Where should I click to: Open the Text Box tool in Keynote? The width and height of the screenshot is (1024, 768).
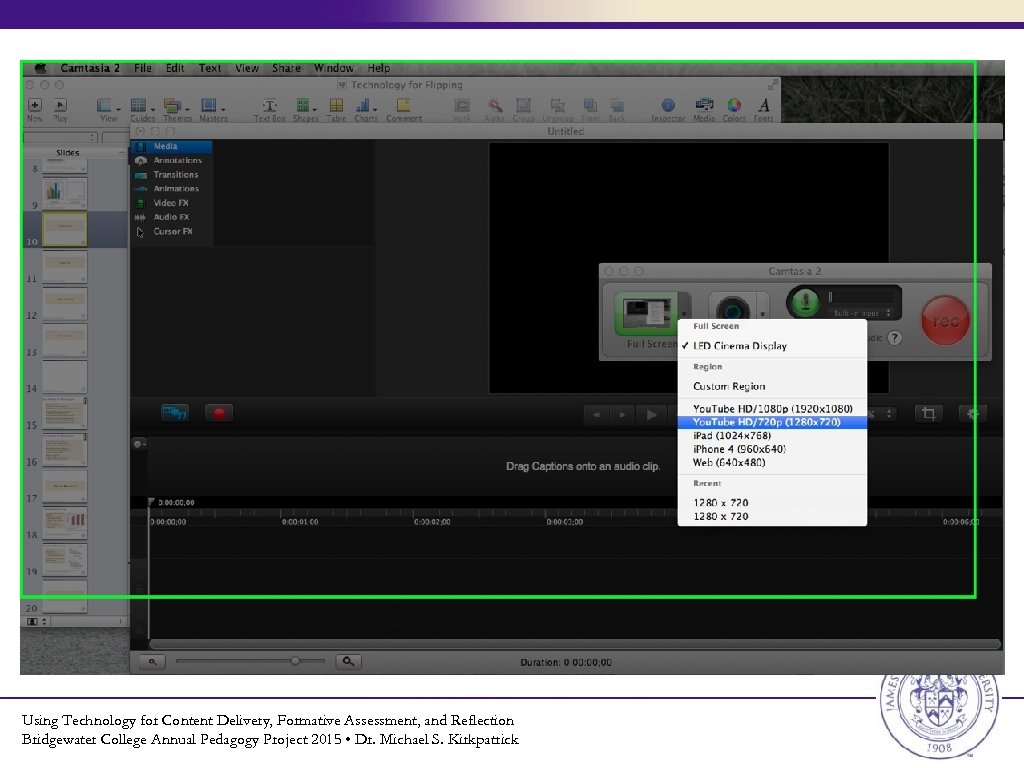point(270,105)
